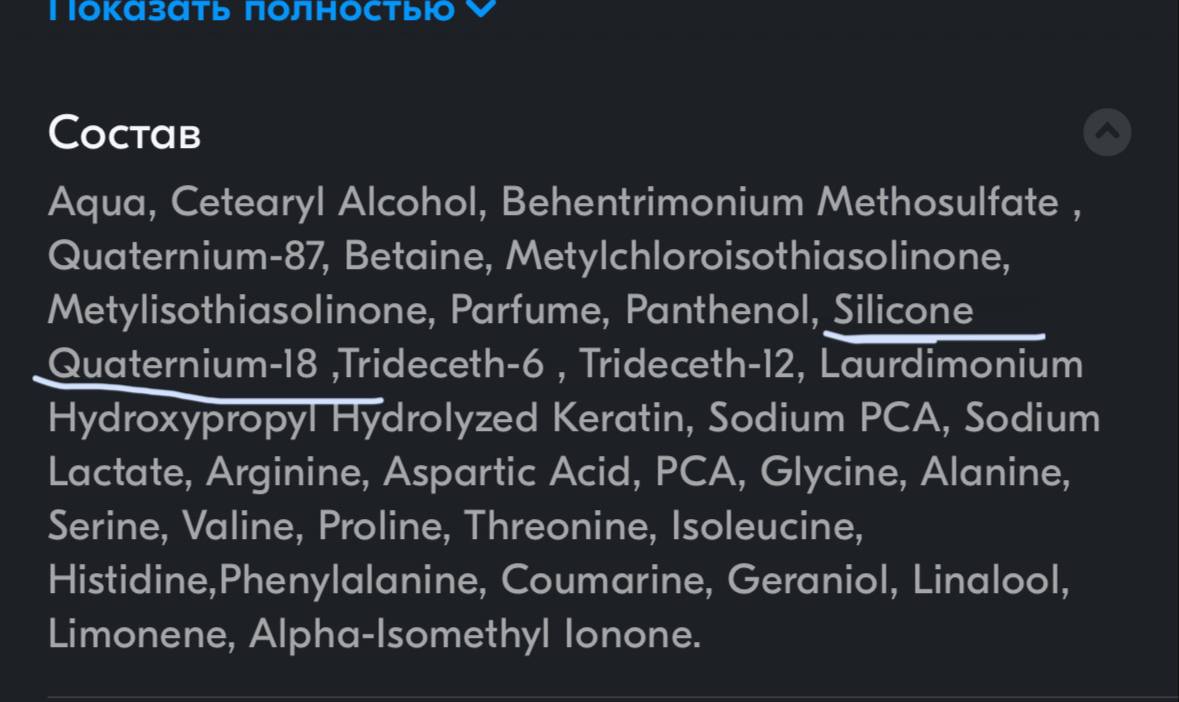The width and height of the screenshot is (1179, 702).
Task: Click the Behentrimonium Methosulfate ingredient
Action: pos(780,202)
